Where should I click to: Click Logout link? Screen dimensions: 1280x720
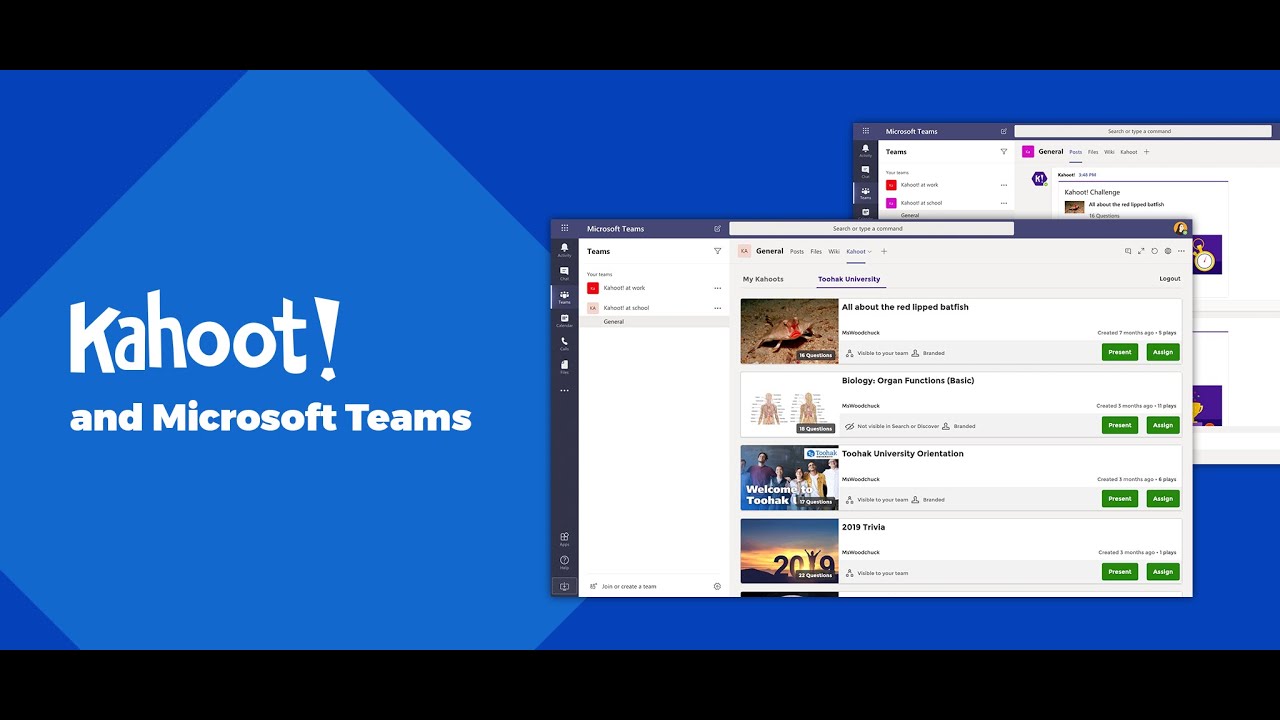[x=1170, y=279]
